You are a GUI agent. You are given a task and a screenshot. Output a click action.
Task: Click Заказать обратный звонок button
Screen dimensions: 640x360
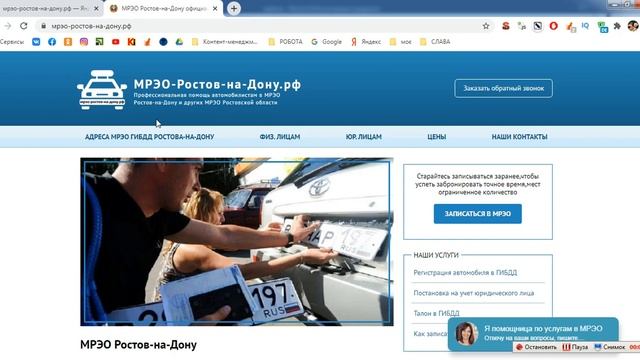click(x=503, y=88)
